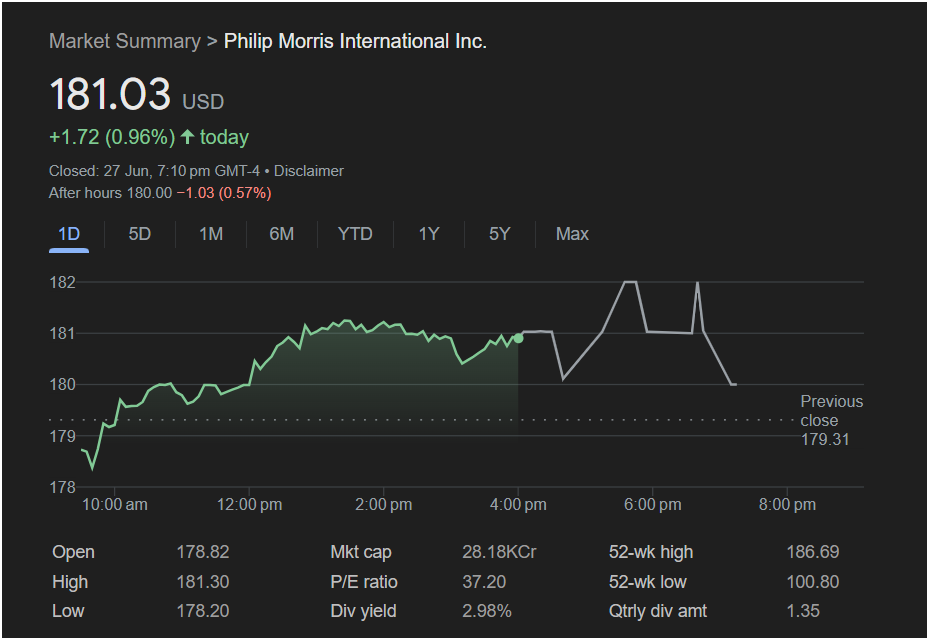
Task: Click the Open value 178.82
Action: [x=203, y=552]
